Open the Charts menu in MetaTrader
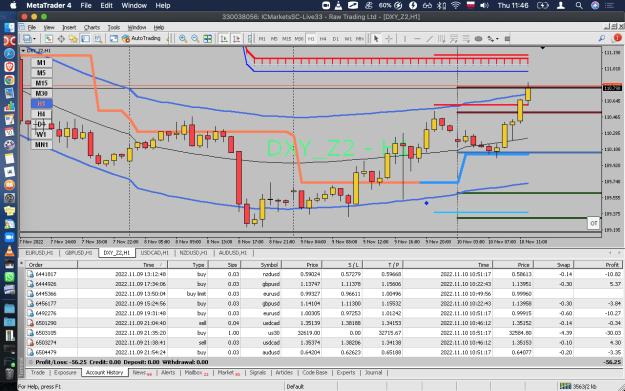Screen dimensions: 625x391 (92, 28)
